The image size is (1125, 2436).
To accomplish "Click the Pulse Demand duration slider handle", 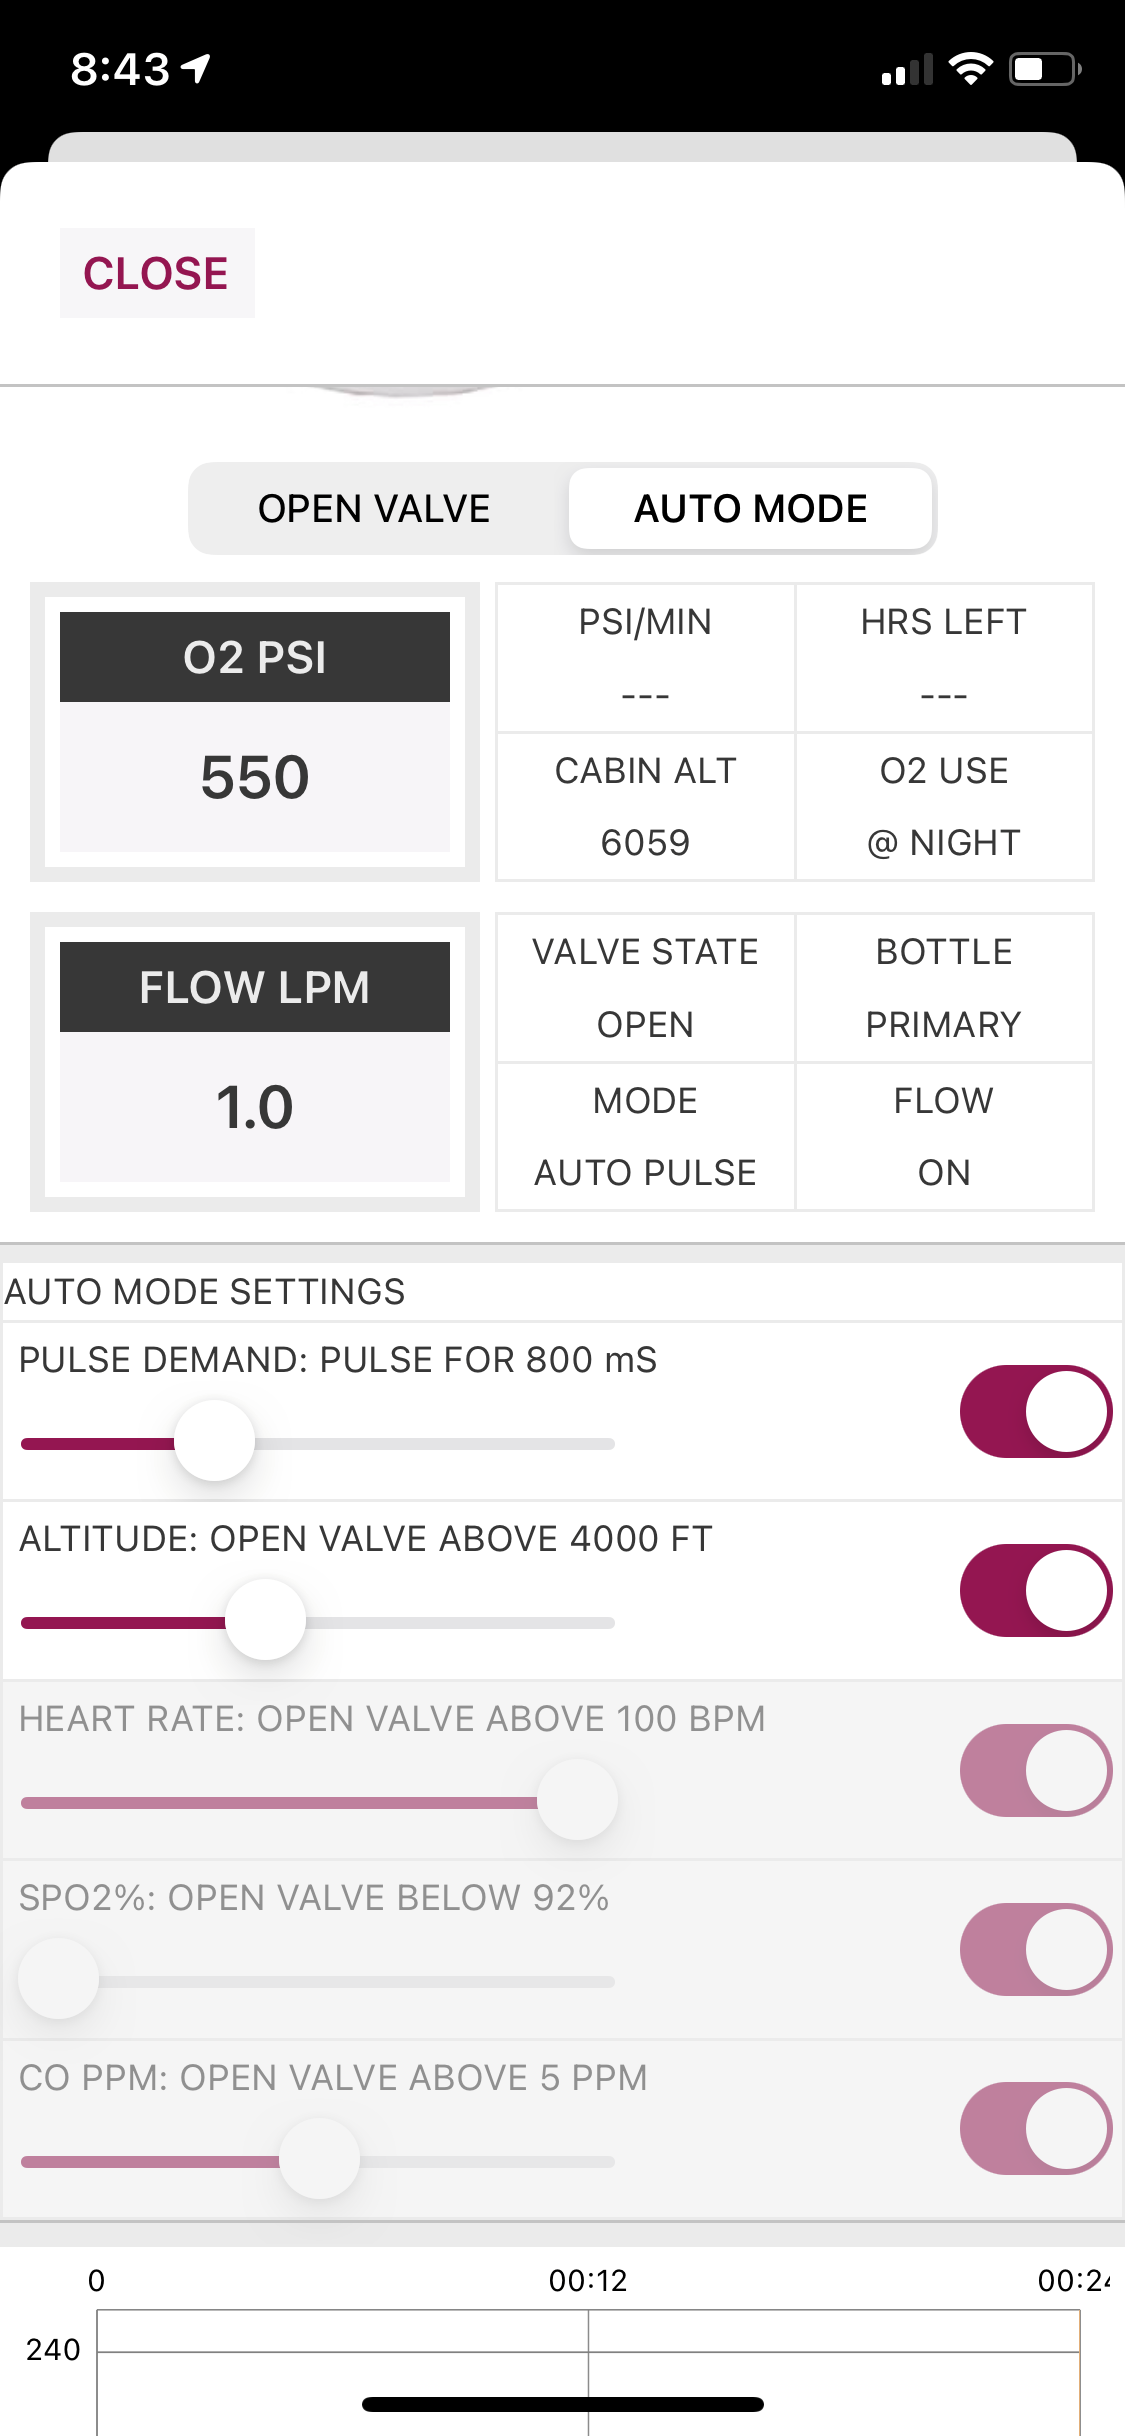I will point(215,1441).
